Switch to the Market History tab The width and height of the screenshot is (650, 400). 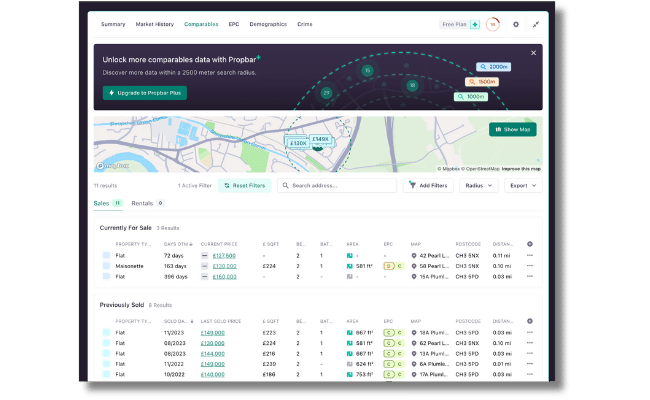point(155,24)
